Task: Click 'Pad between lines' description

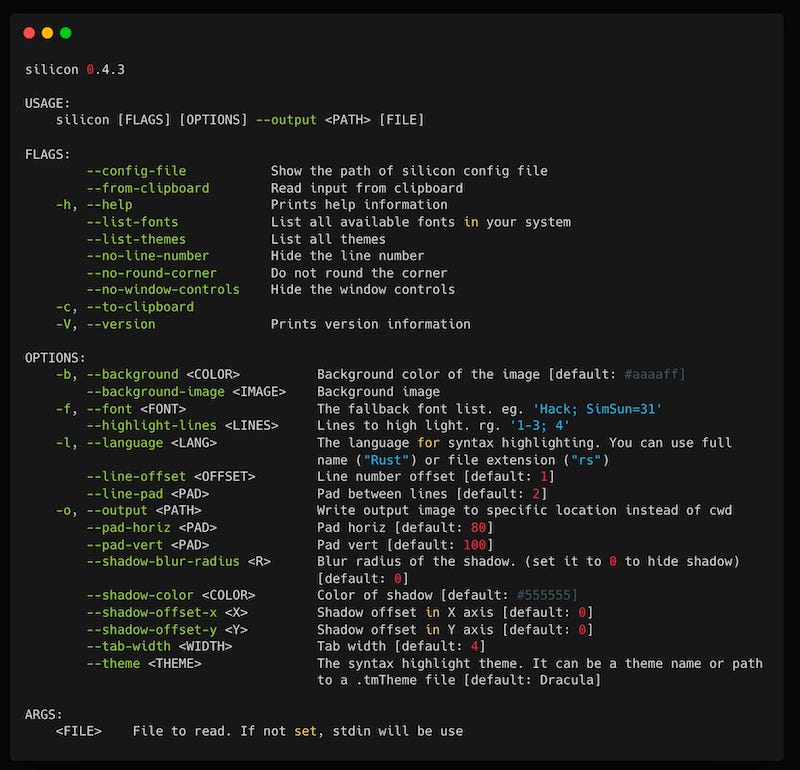Action: 382,494
